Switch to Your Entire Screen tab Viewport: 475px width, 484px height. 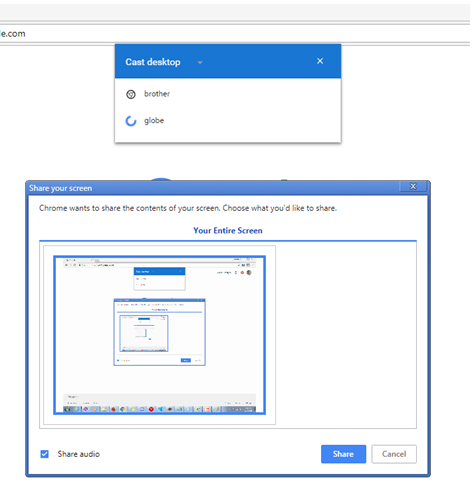tap(228, 231)
